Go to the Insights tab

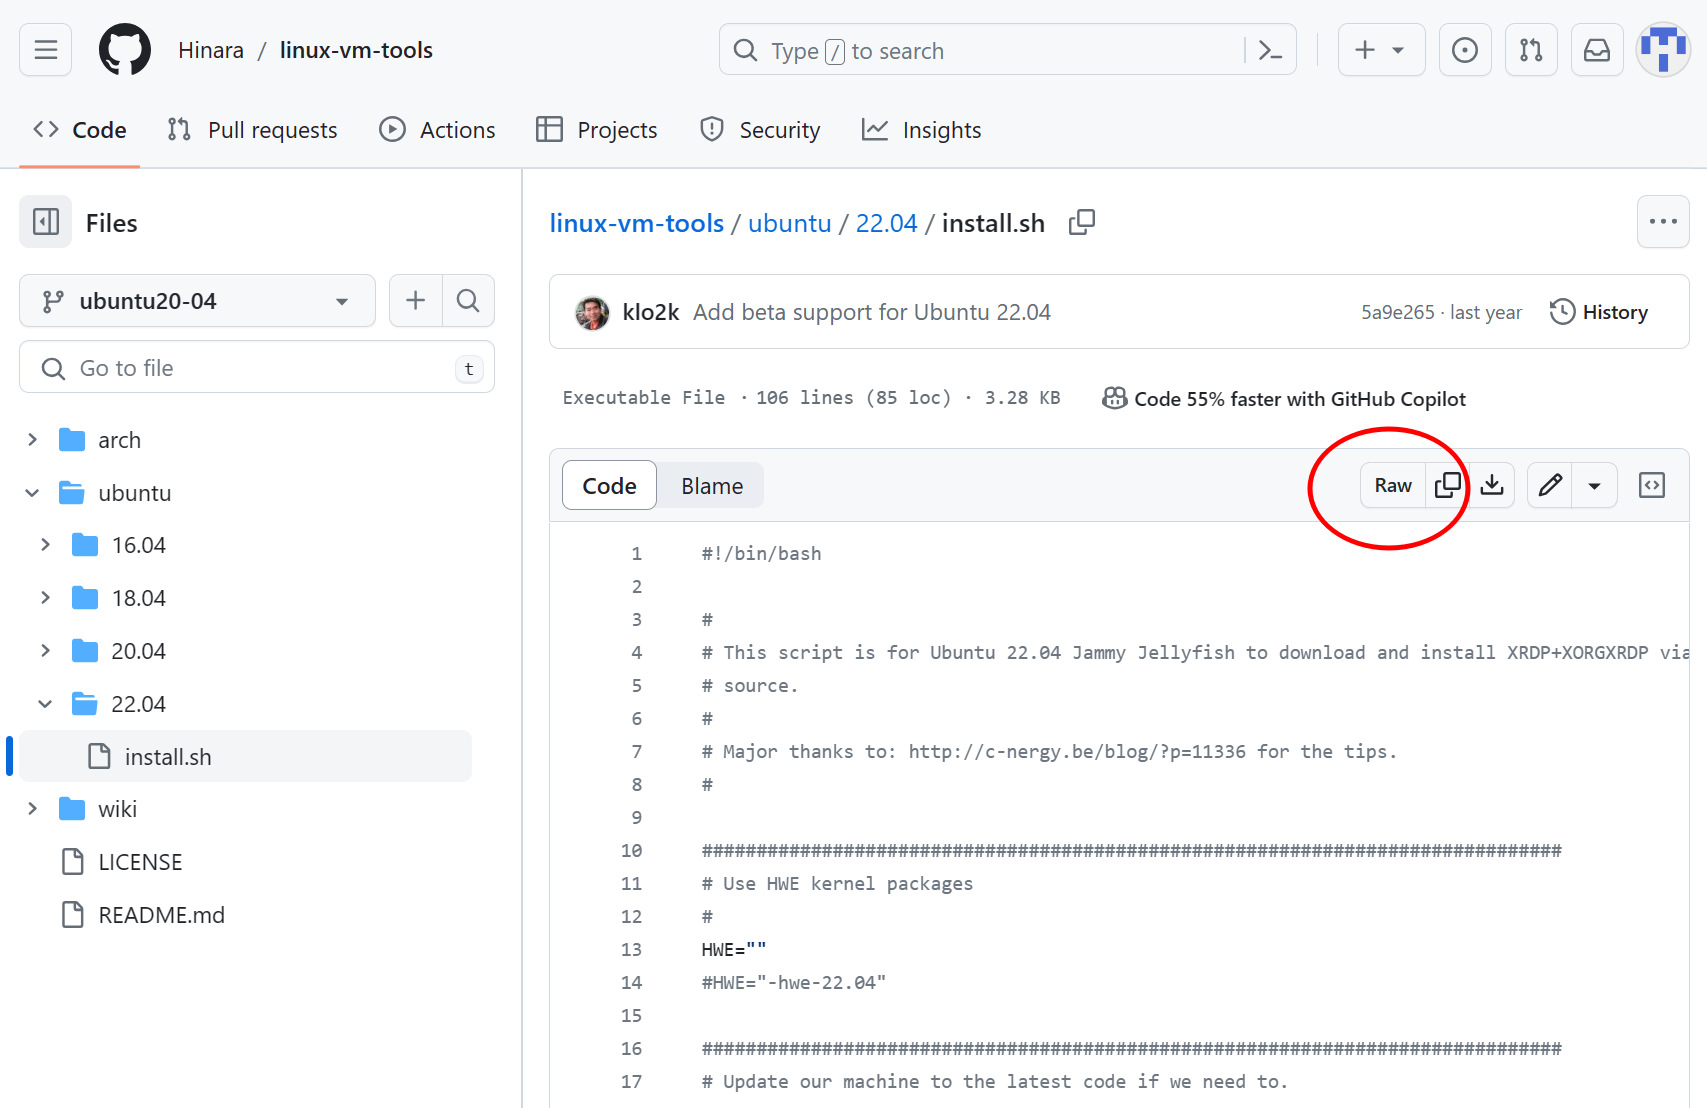coord(921,130)
